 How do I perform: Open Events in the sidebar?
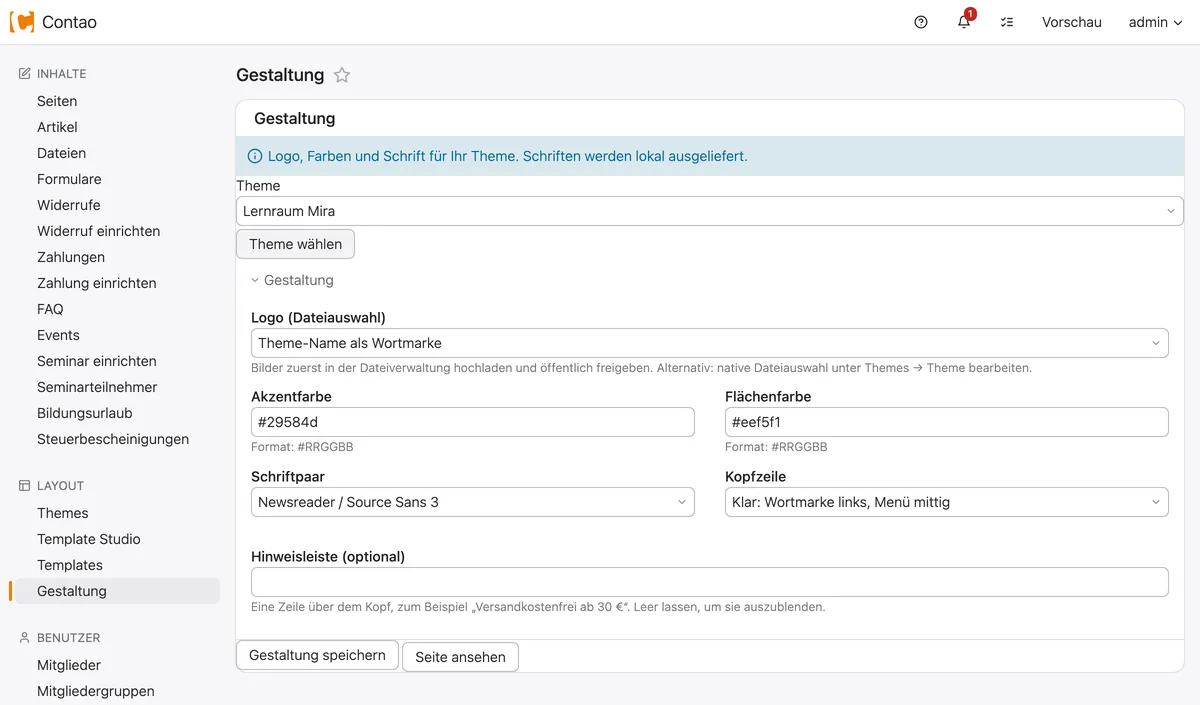[58, 335]
